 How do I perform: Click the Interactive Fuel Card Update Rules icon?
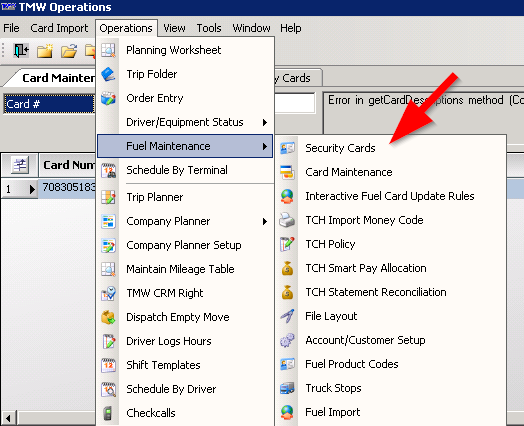tap(287, 196)
